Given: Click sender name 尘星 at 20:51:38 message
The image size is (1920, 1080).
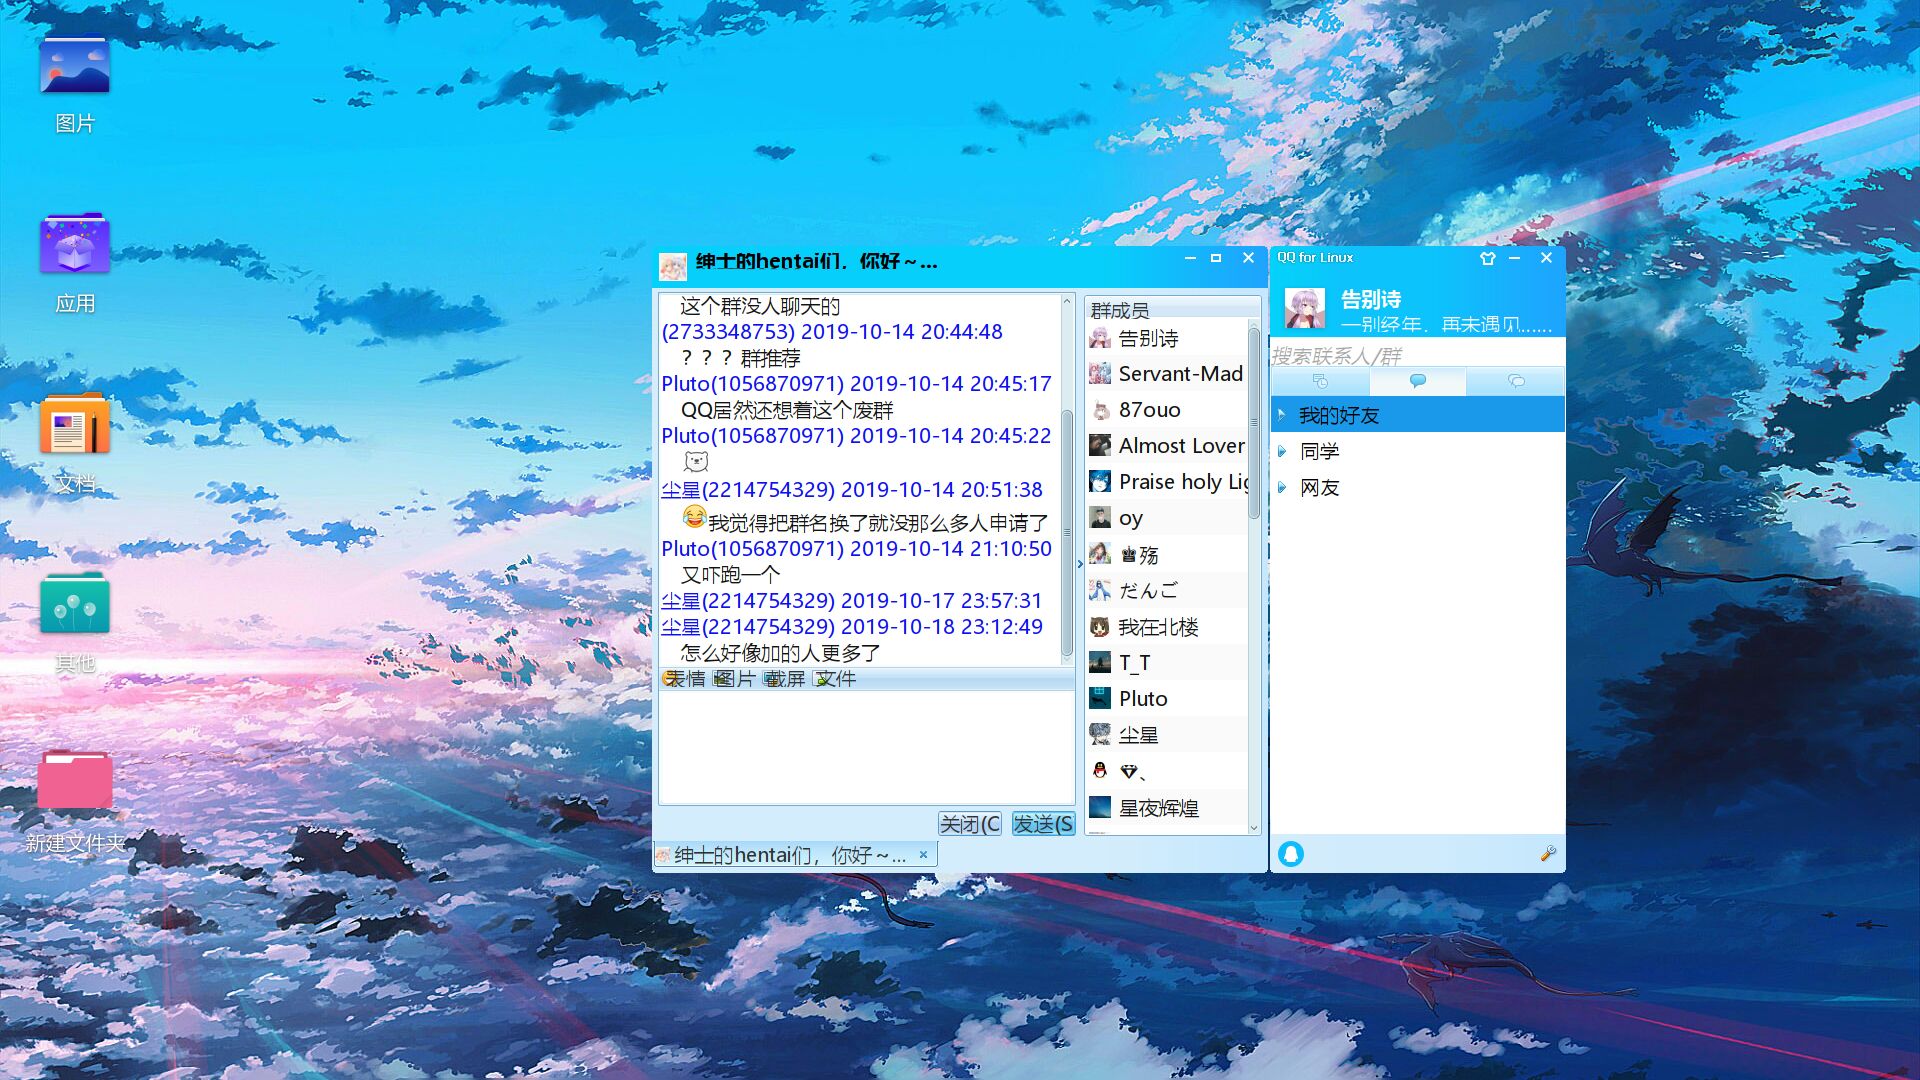Looking at the screenshot, I should (x=681, y=490).
